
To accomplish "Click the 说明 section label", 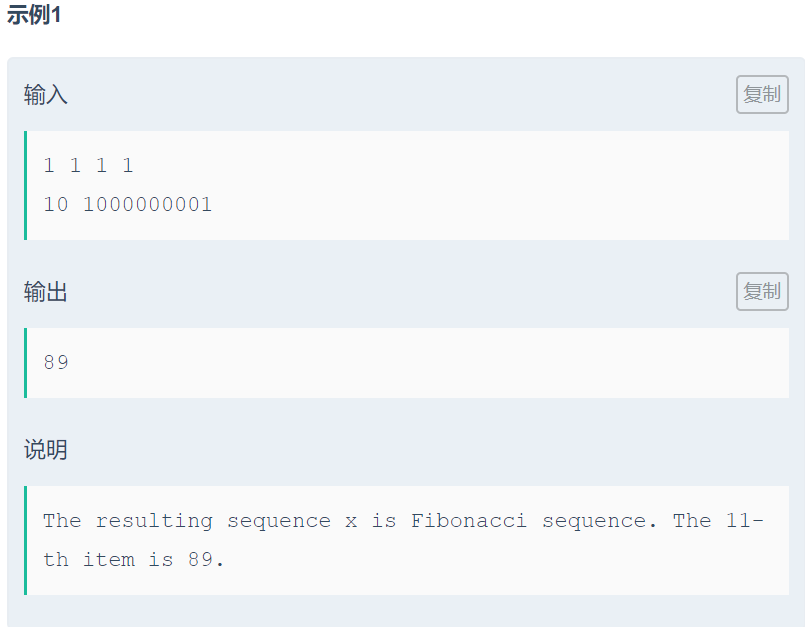I will coord(46,449).
